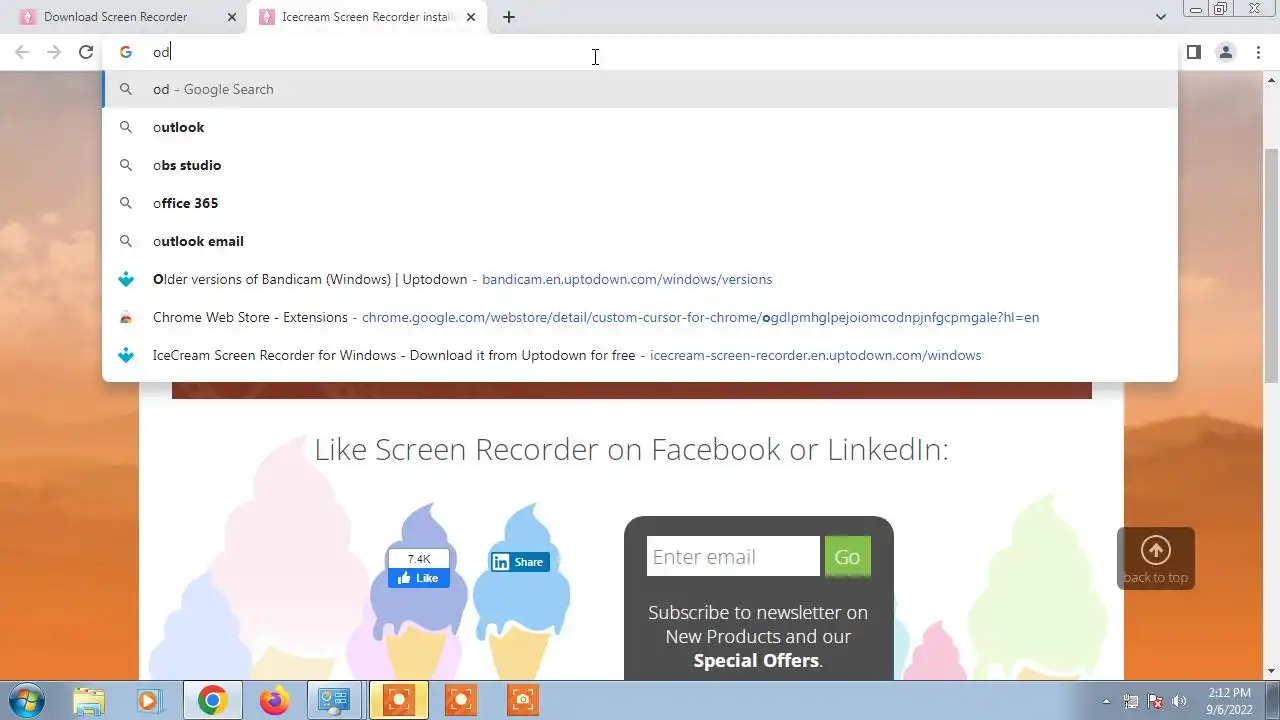Click Uptodown icon beside IceCream suggestion
The width and height of the screenshot is (1280, 720).
[x=126, y=355]
